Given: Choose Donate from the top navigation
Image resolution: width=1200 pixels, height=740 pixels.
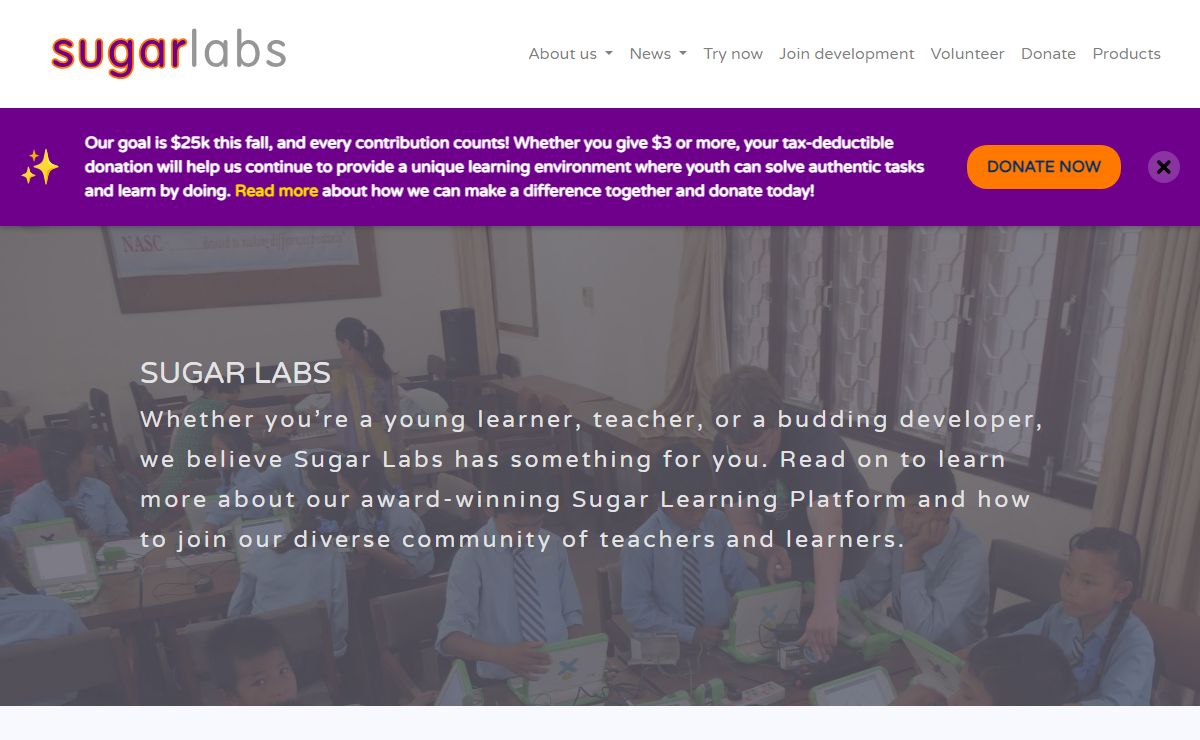Looking at the screenshot, I should [x=1048, y=54].
